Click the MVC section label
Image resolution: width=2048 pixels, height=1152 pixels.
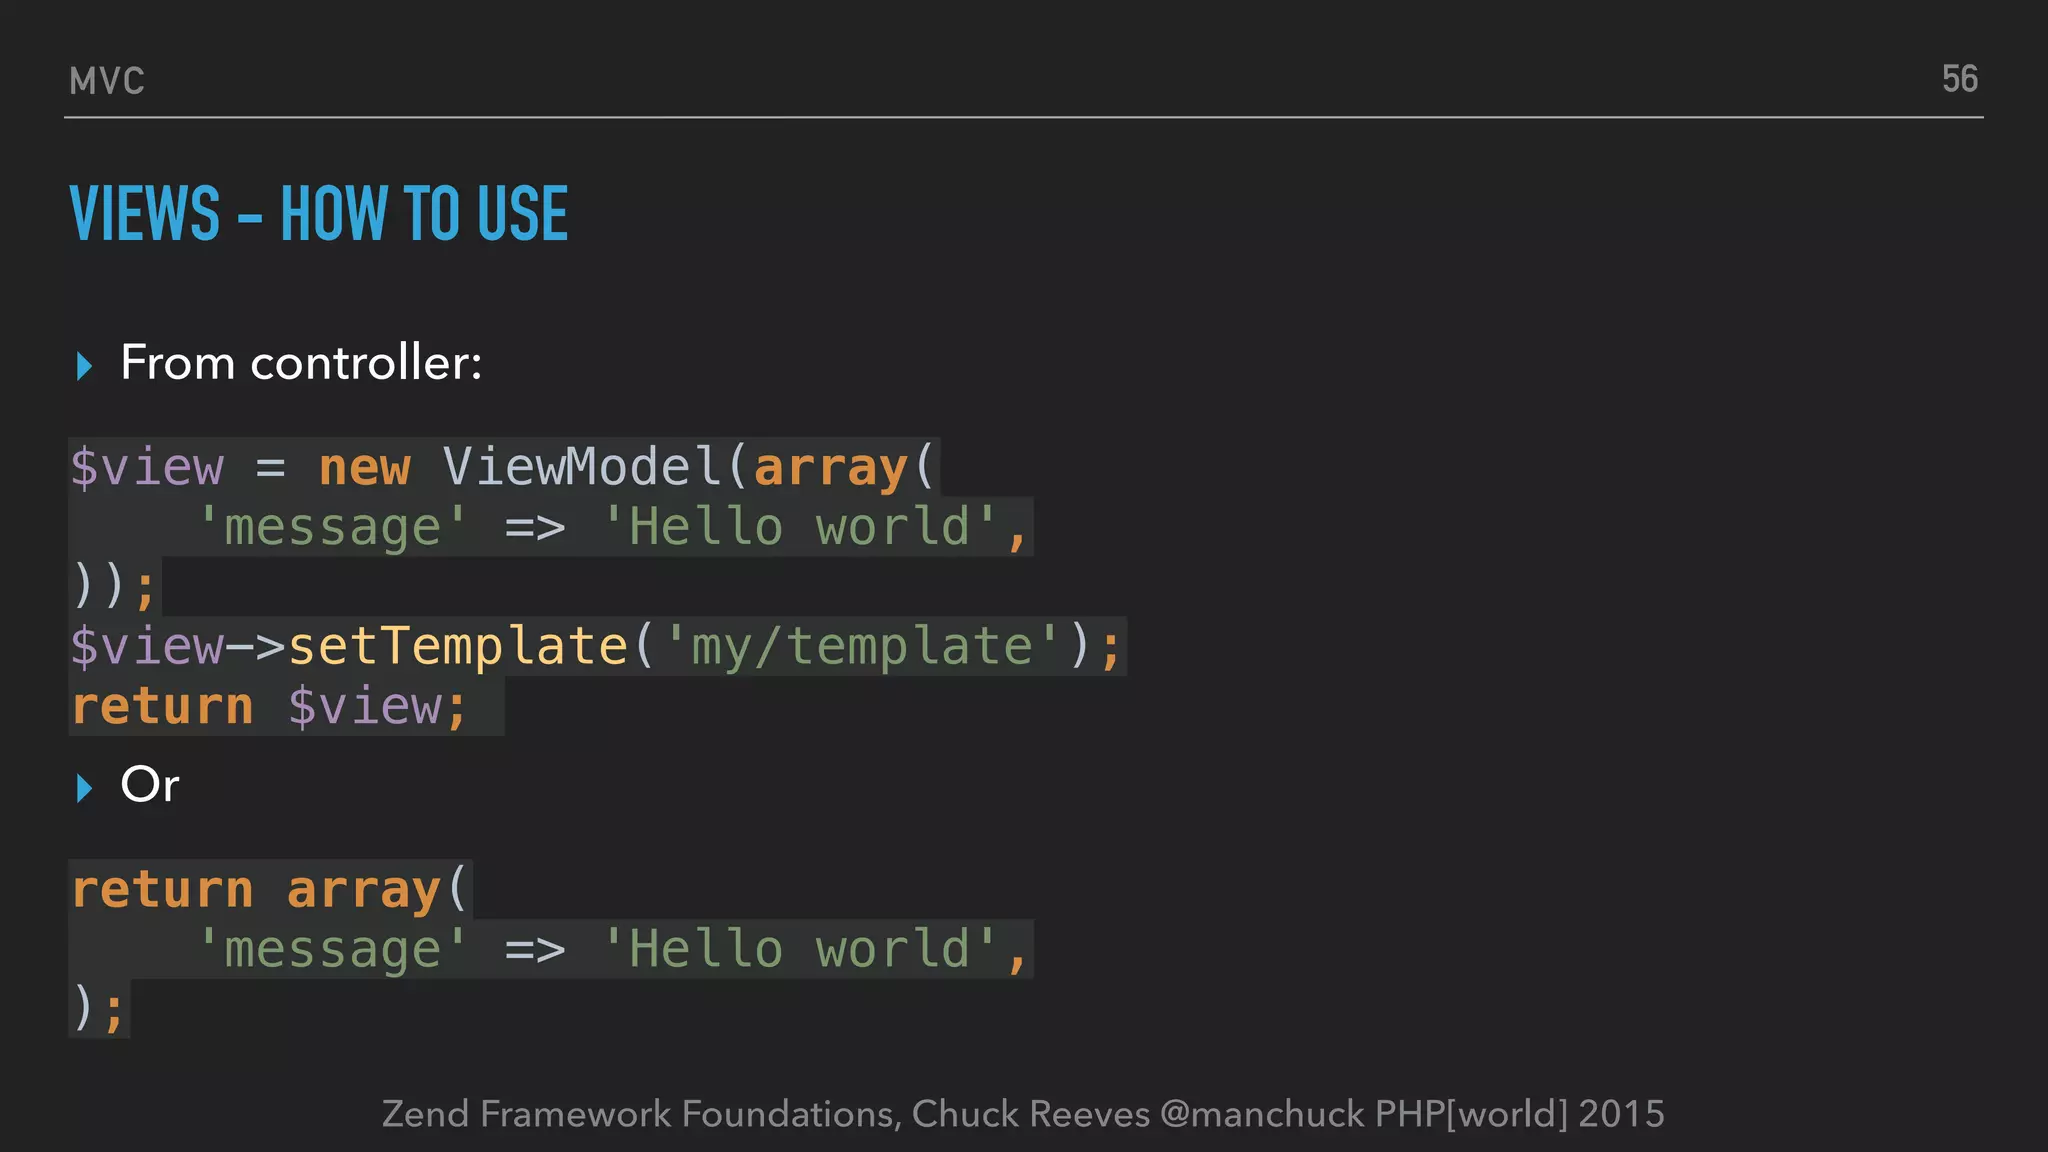click(x=107, y=81)
